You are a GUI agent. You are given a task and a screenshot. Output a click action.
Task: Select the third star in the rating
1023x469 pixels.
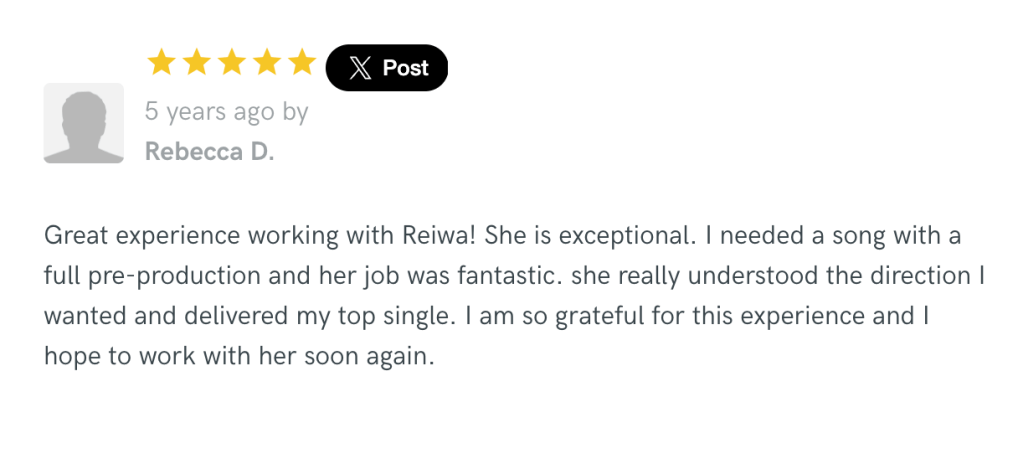(x=231, y=64)
